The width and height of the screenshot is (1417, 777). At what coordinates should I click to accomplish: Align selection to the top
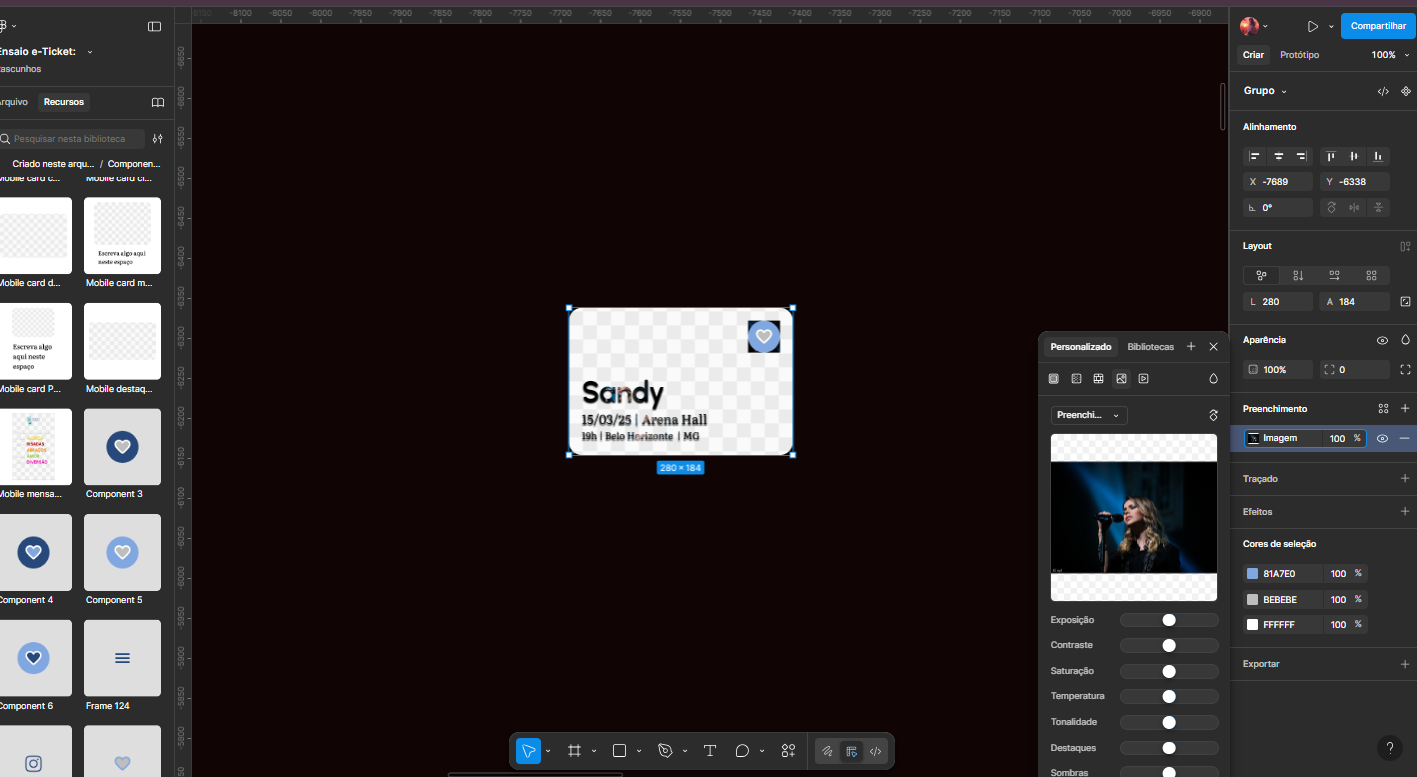[1331, 156]
